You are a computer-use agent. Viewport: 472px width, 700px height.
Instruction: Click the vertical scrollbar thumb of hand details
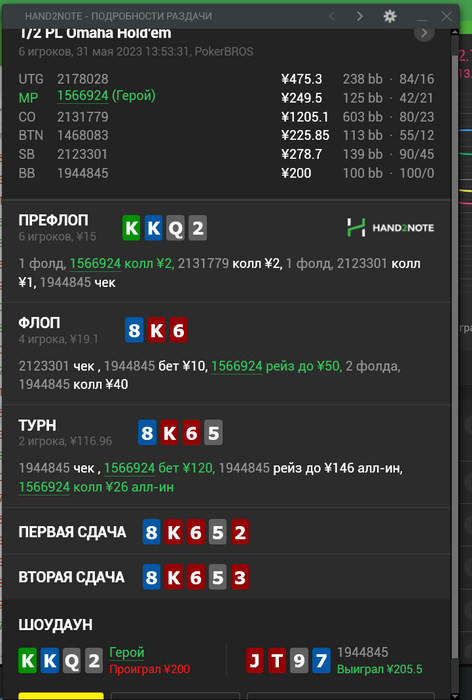click(455, 357)
